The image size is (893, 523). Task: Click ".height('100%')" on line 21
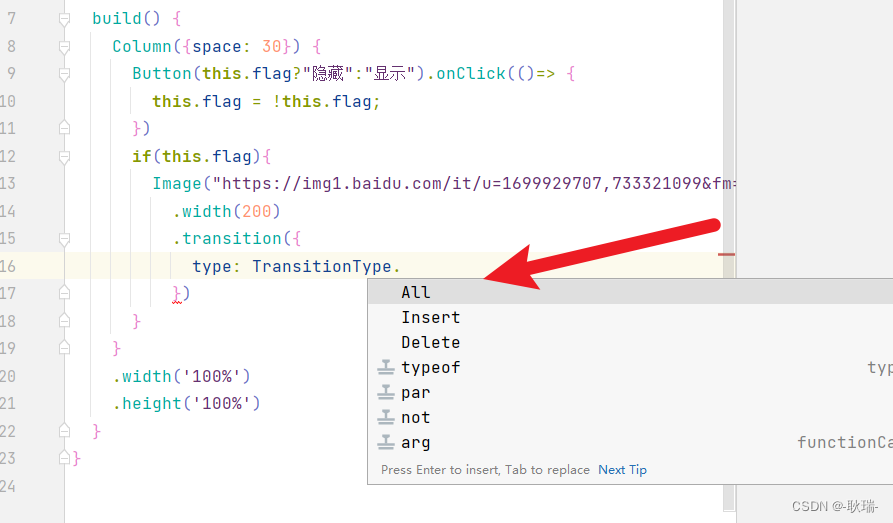click(187, 403)
